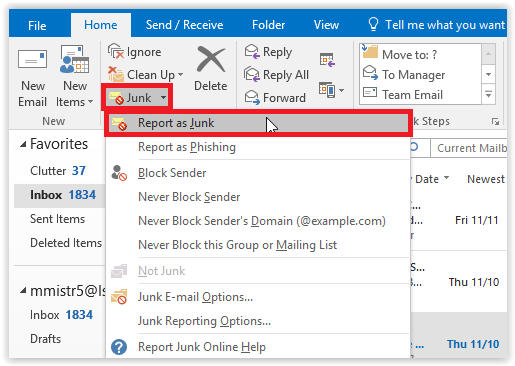
Task: Click the Team Email quick step label
Action: coord(412,95)
